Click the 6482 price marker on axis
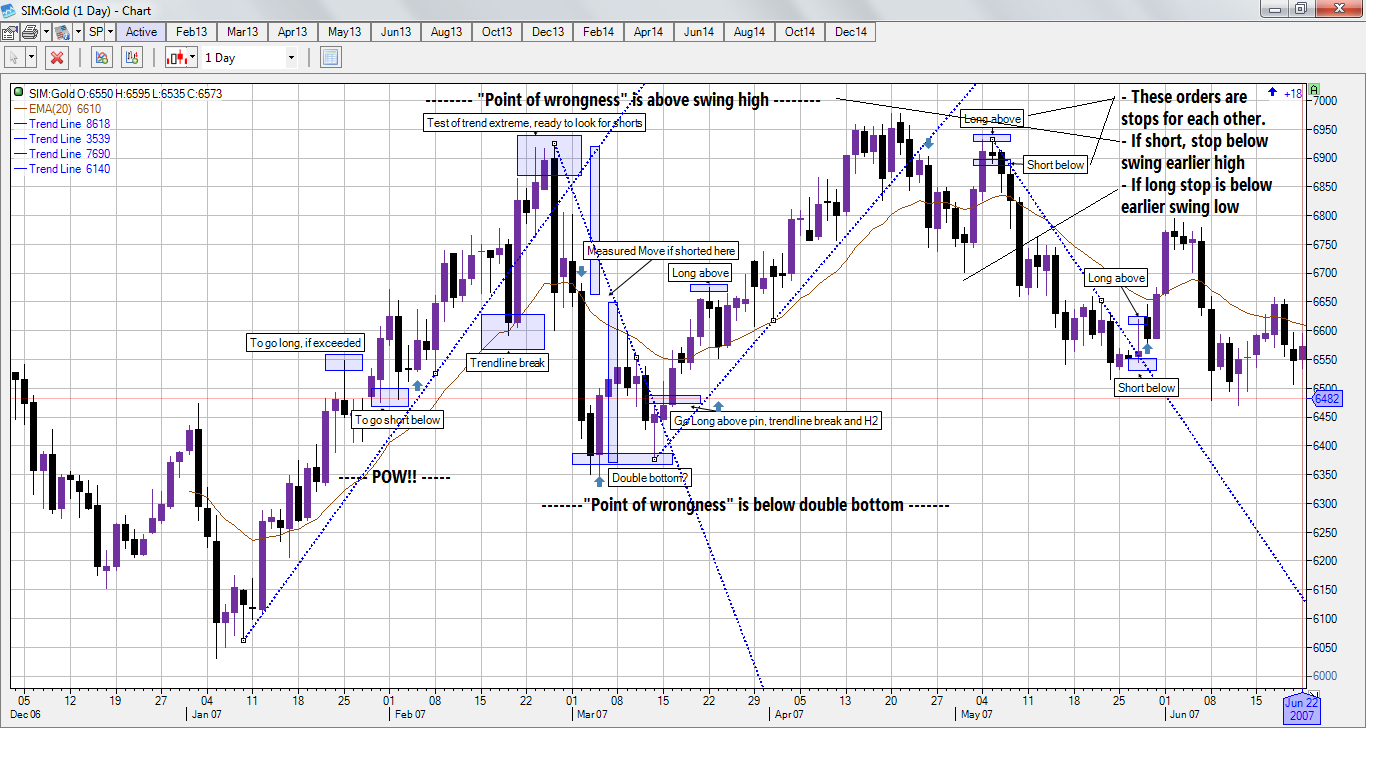This screenshot has height=760, width=1376. 1329,398
